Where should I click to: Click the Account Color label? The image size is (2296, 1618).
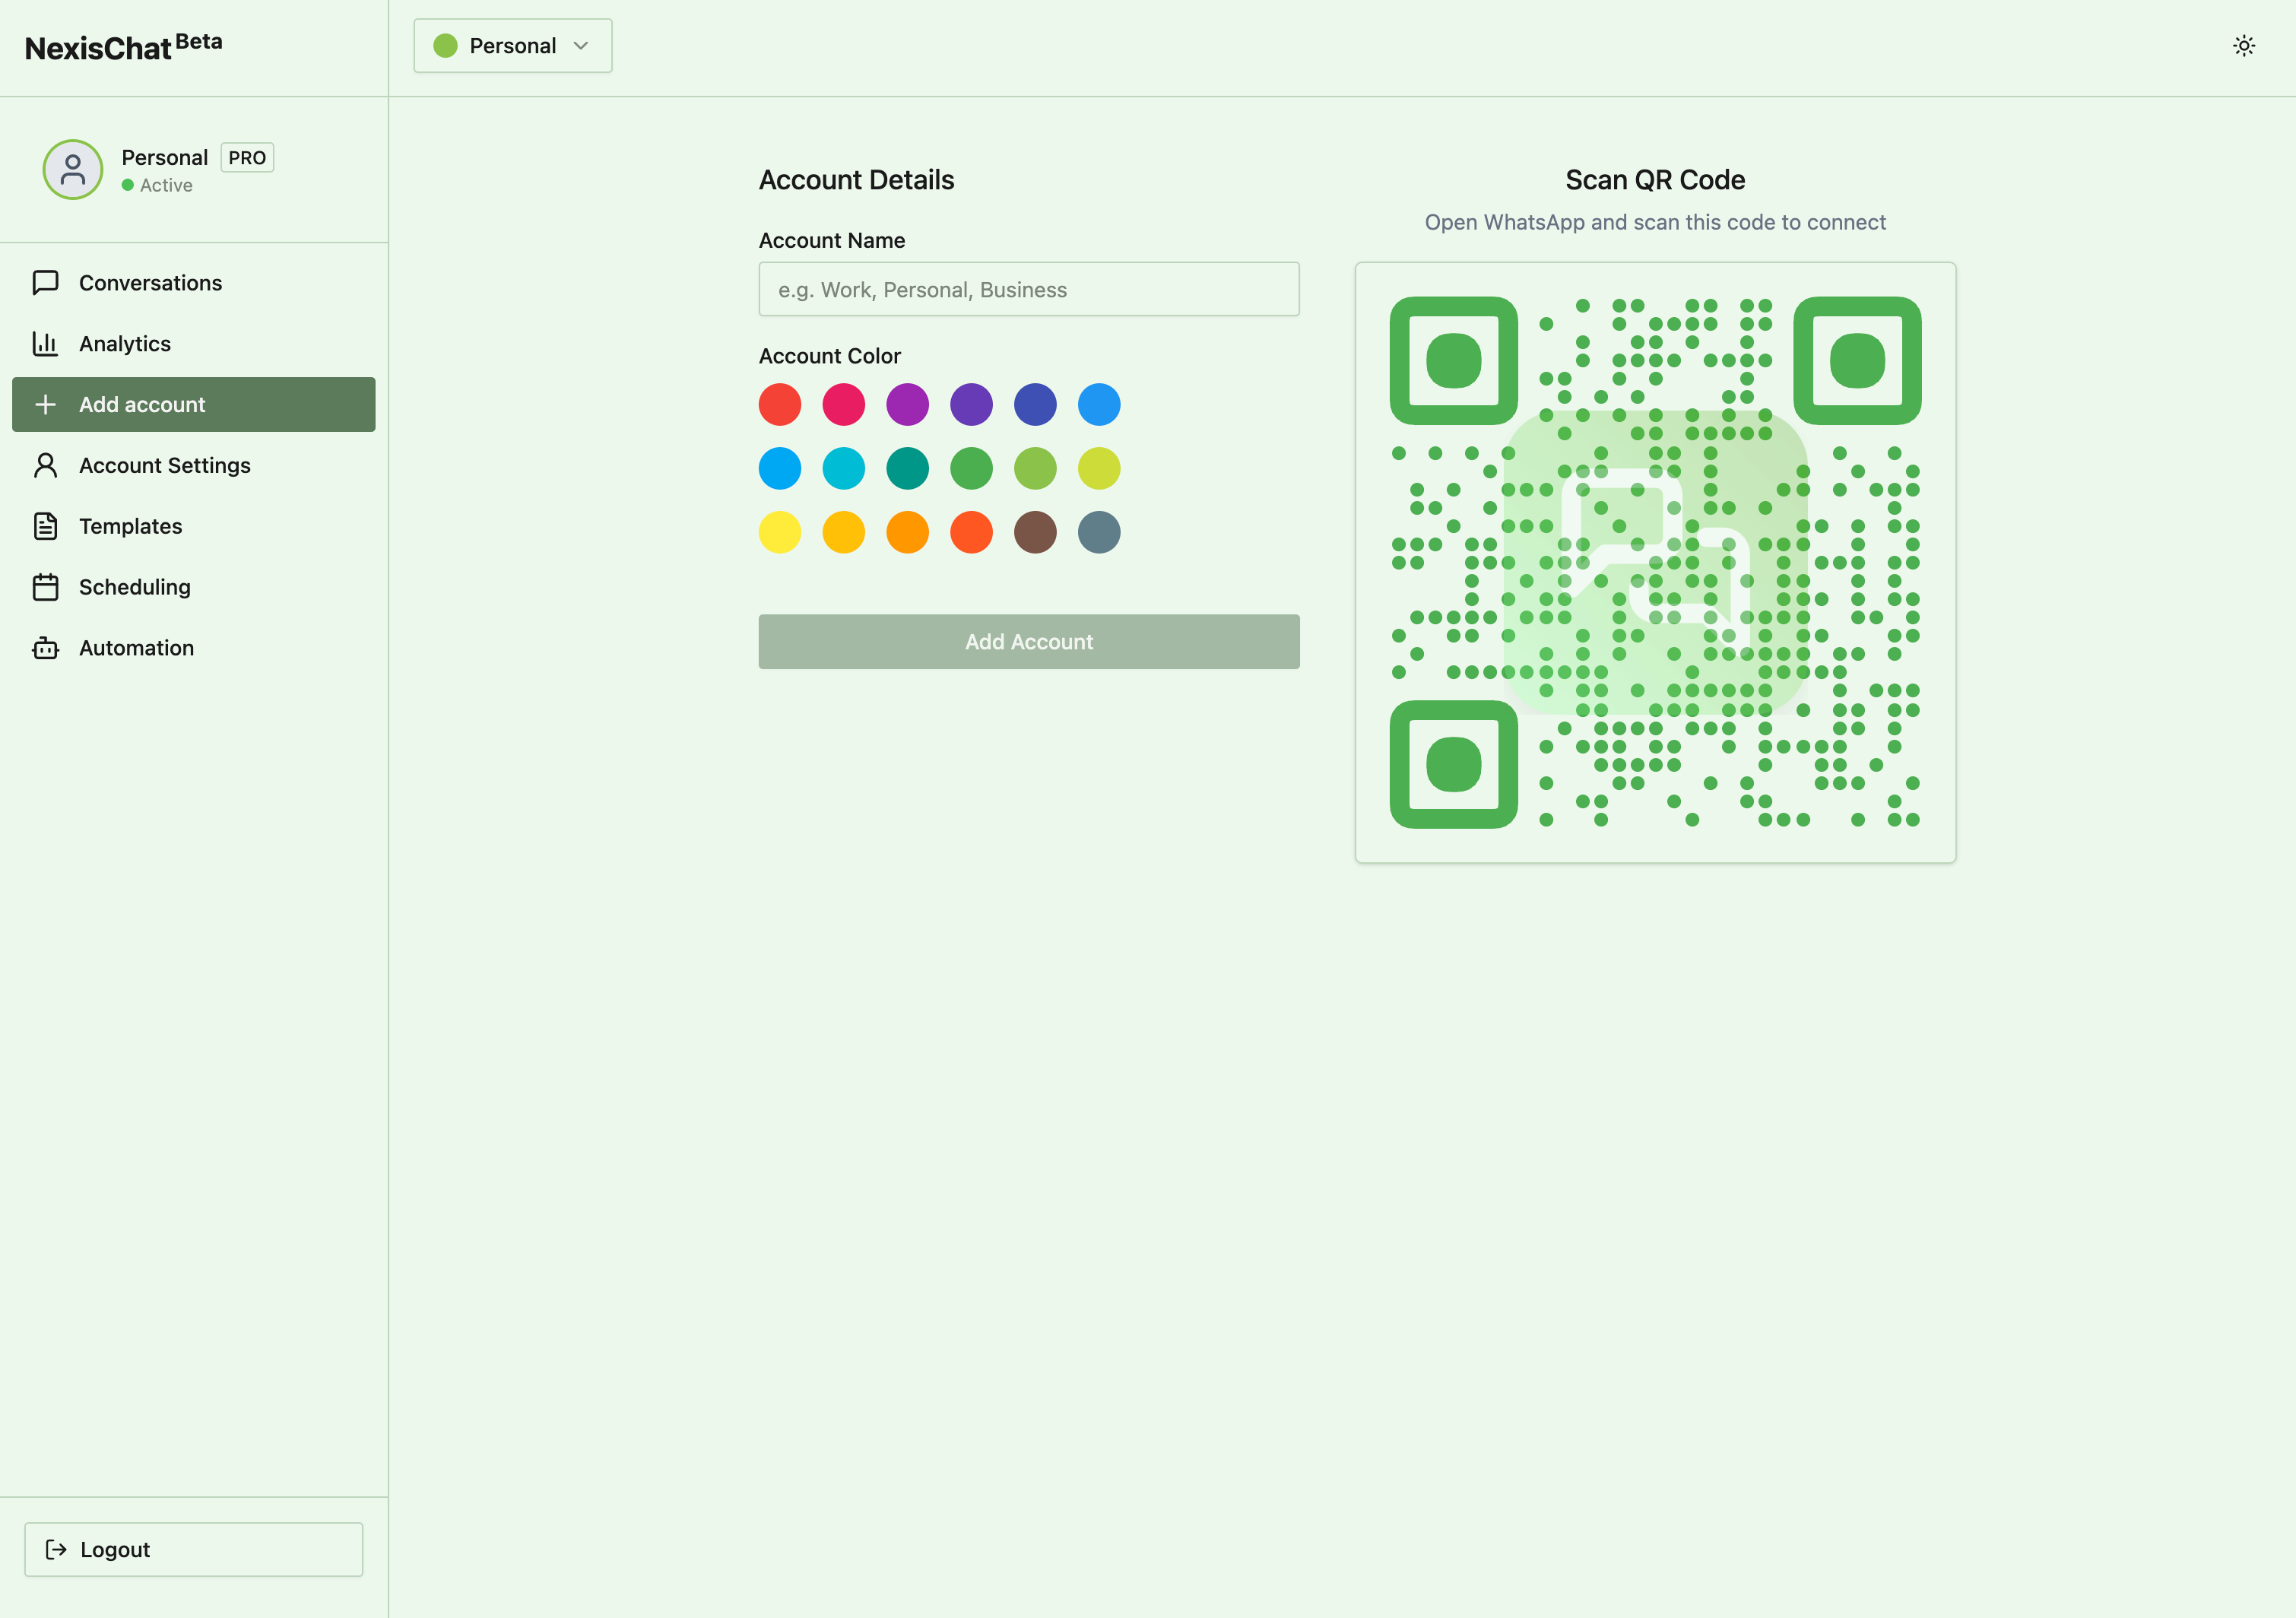pos(830,356)
